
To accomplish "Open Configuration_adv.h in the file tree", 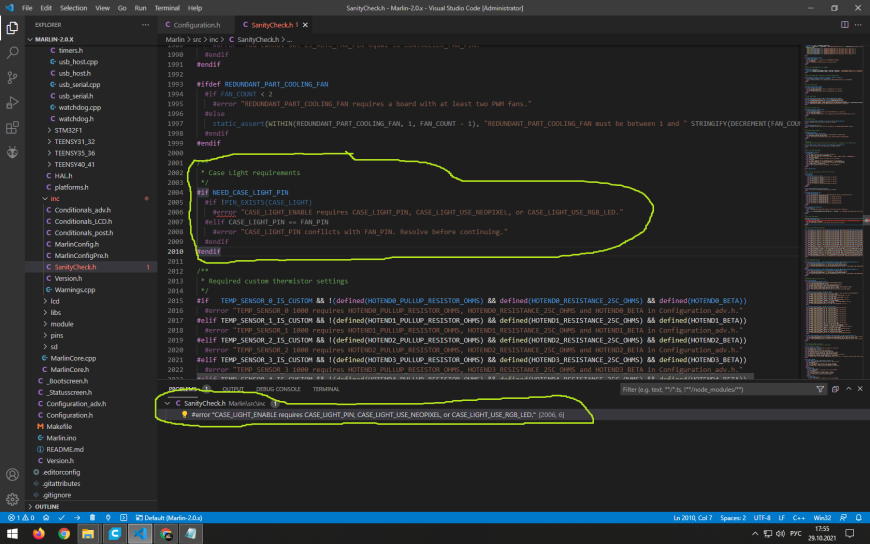I will coord(76,404).
